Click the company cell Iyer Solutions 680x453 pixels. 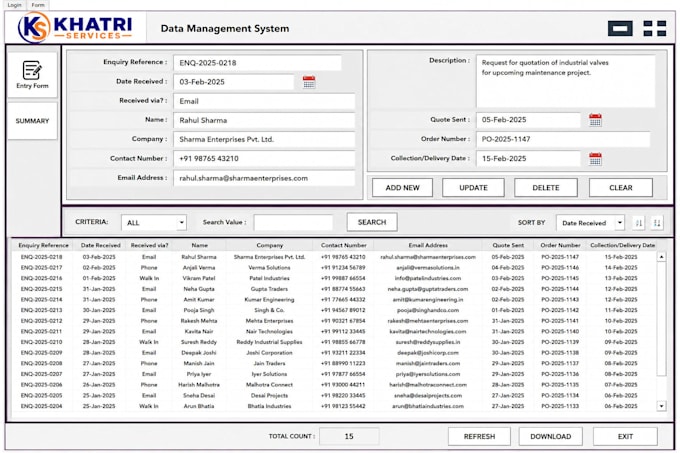click(269, 374)
